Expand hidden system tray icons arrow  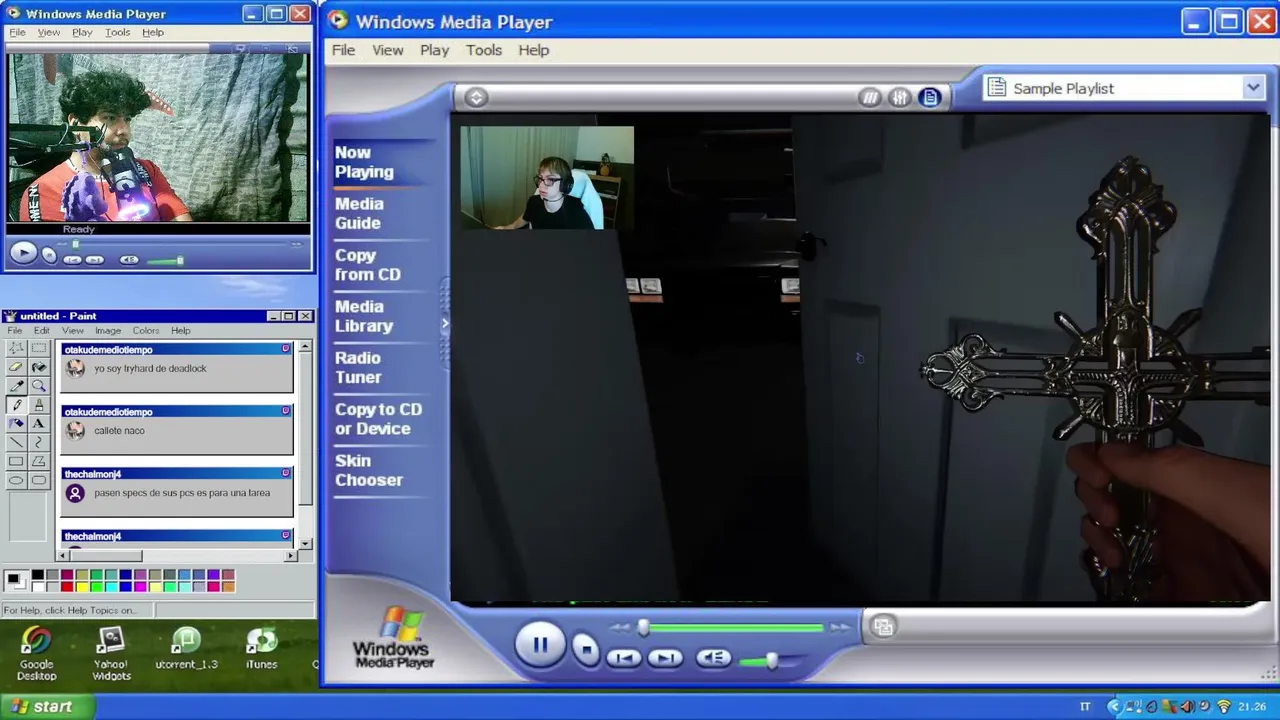click(1115, 706)
